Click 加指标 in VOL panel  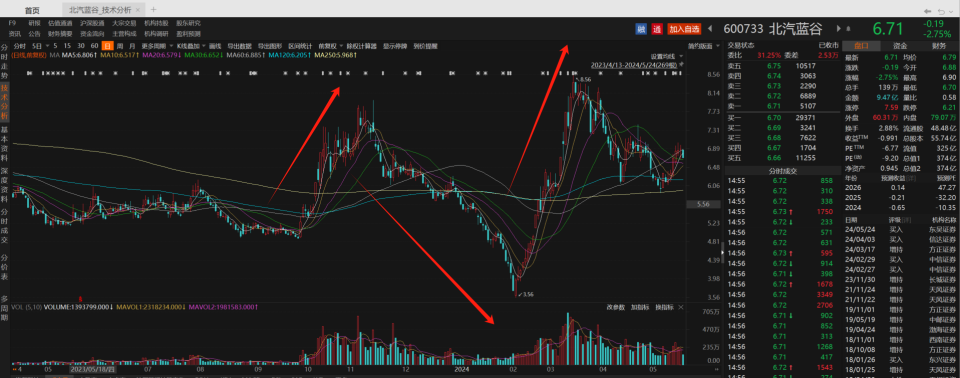pos(640,307)
